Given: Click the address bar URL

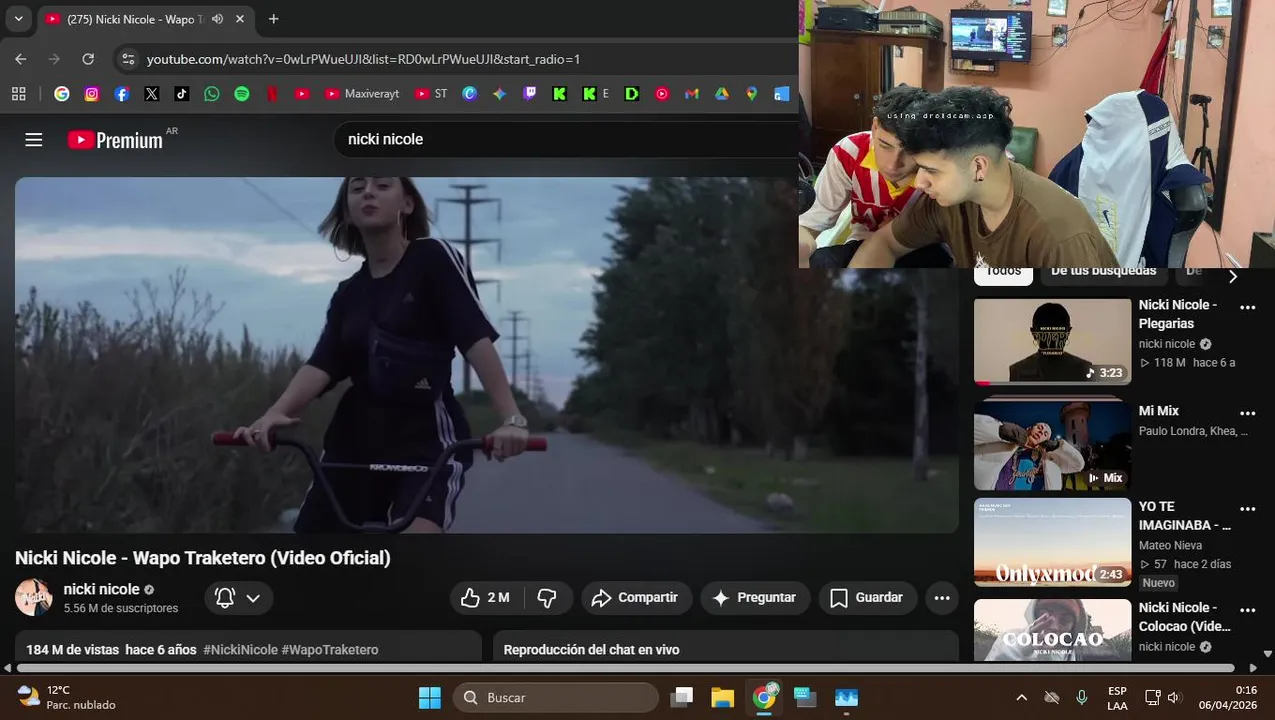Looking at the screenshot, I should click(363, 59).
